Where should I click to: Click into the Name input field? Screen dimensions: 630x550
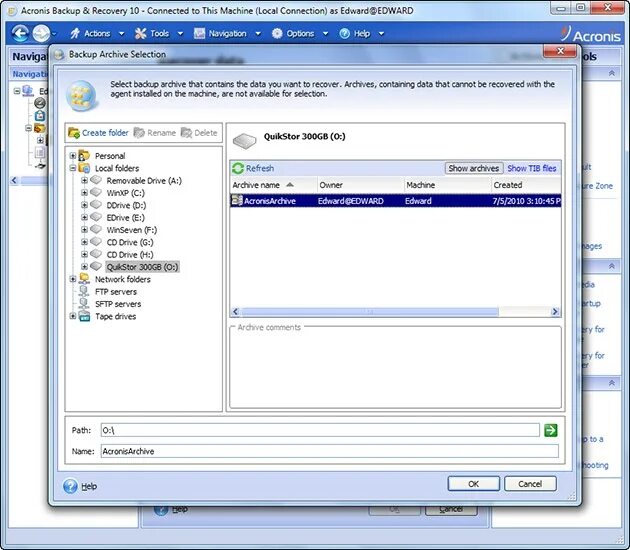pos(329,451)
